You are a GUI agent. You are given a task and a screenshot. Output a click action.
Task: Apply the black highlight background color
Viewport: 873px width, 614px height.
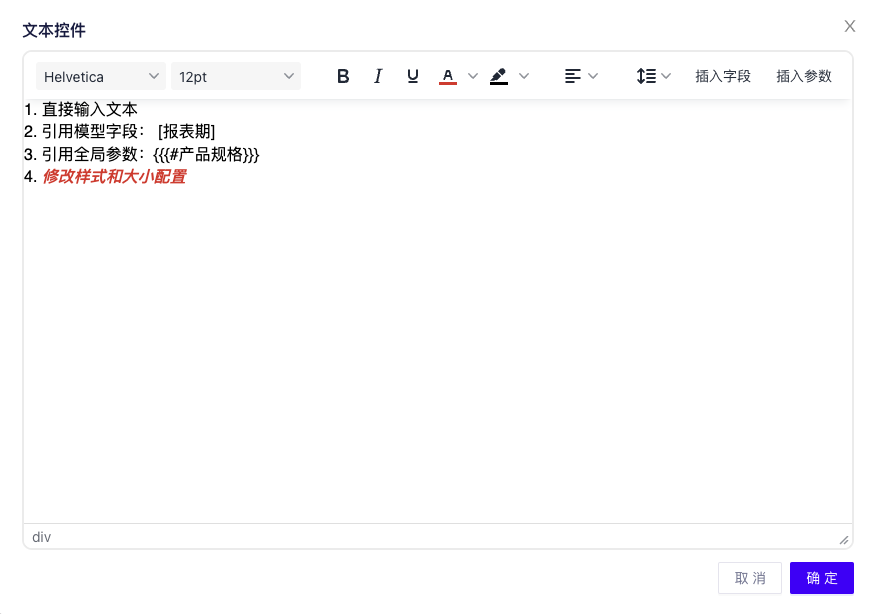coord(499,76)
